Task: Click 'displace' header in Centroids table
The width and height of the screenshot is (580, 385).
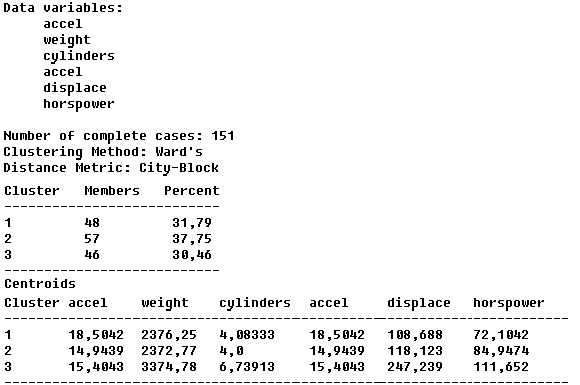Action: [419, 303]
